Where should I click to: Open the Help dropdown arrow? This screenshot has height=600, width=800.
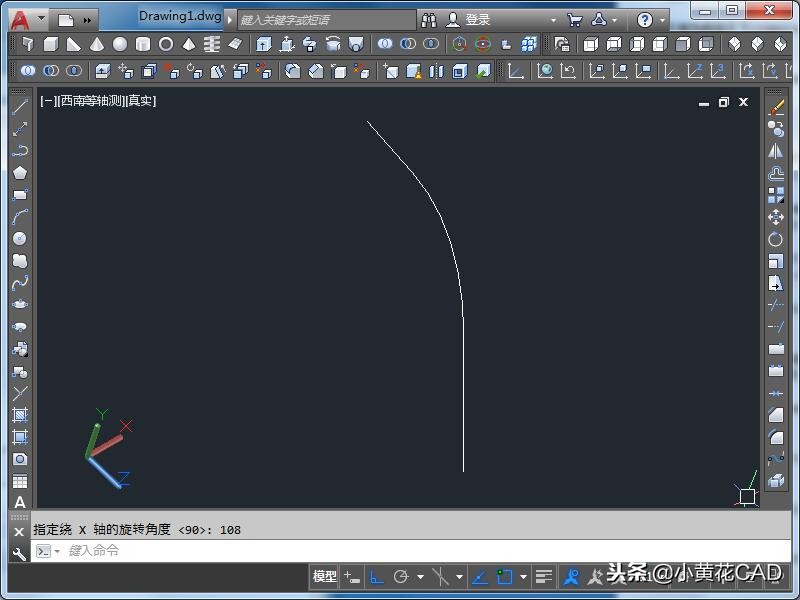[663, 19]
